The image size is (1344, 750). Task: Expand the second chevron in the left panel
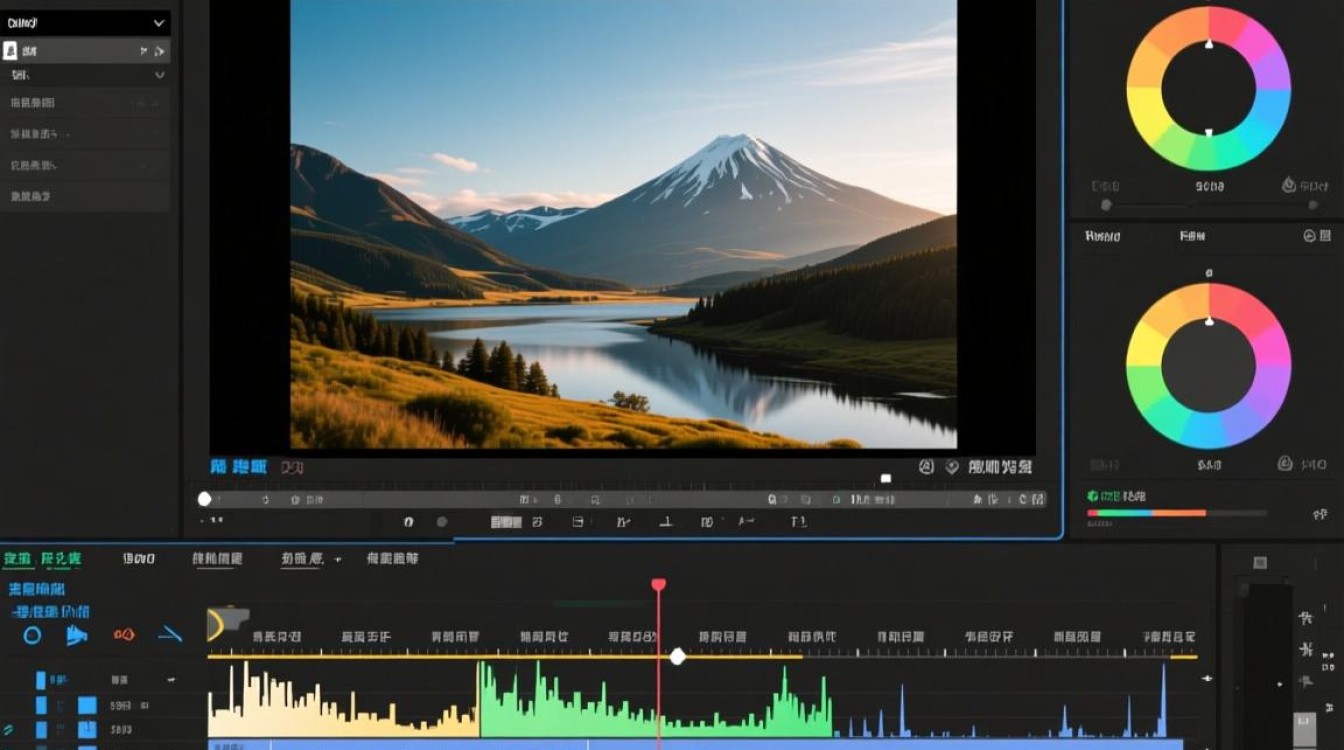(x=159, y=75)
